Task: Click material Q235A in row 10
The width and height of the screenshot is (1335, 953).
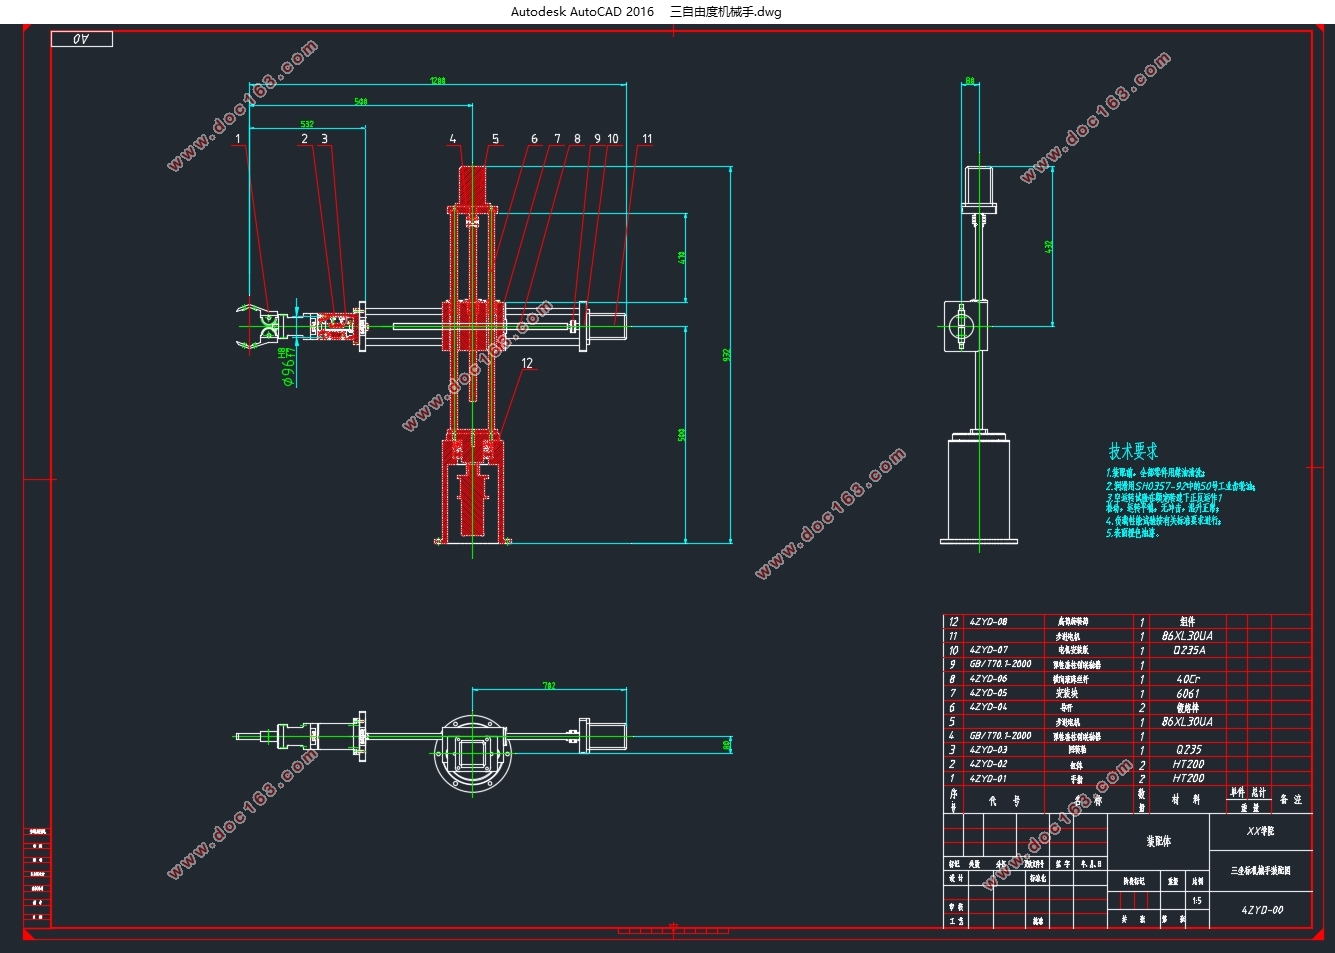Action: pyautogui.click(x=1189, y=650)
